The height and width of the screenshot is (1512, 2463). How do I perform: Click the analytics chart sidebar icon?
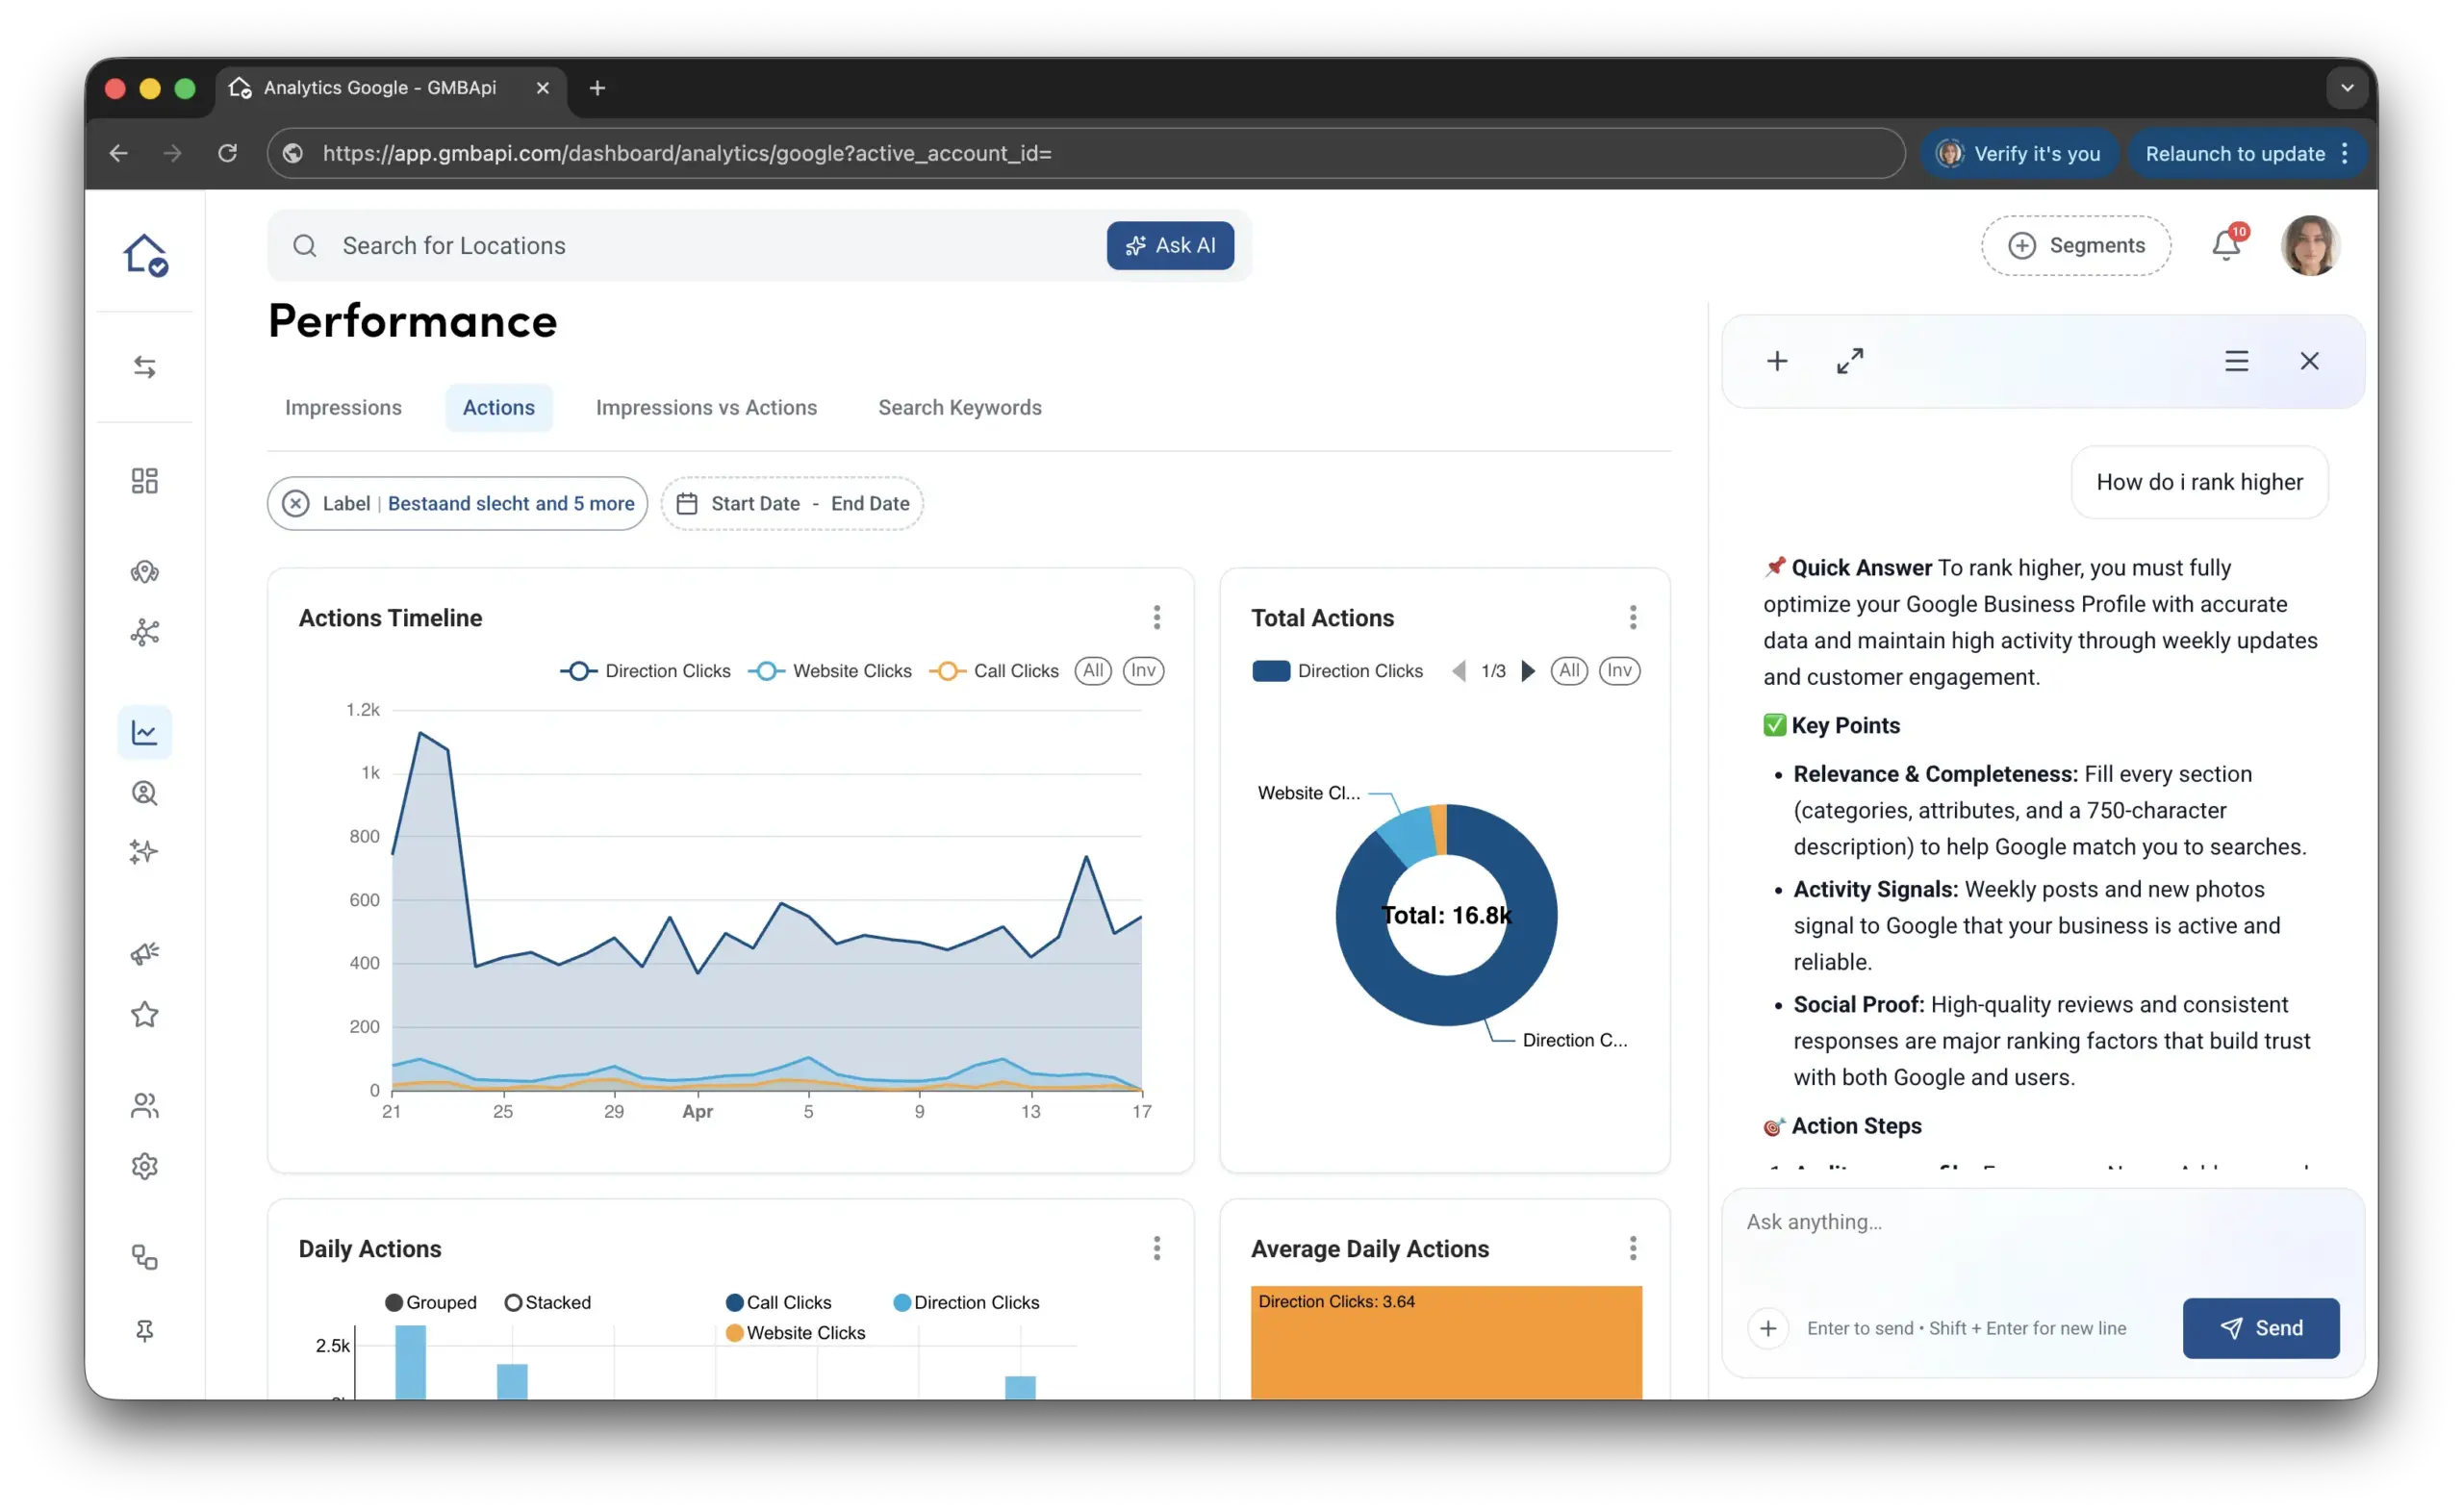click(x=145, y=733)
